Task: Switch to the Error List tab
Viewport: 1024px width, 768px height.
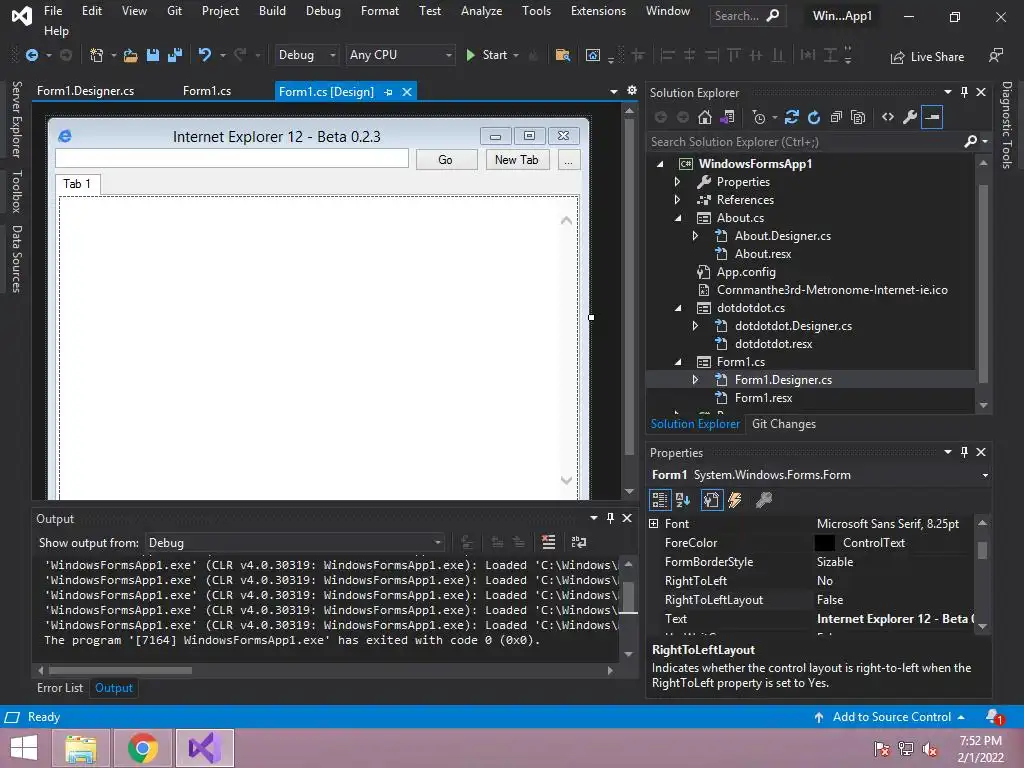Action: tap(60, 688)
